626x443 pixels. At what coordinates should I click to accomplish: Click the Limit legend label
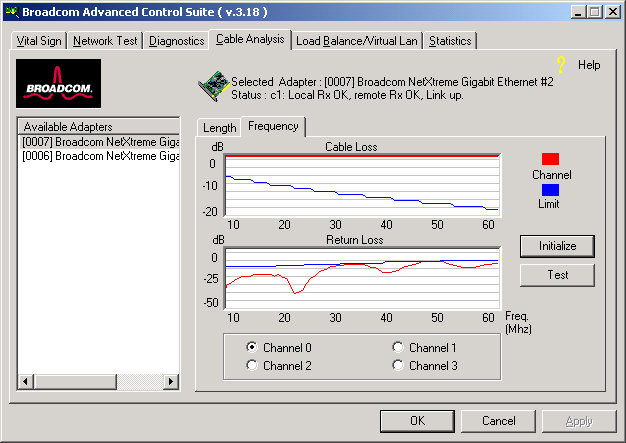click(x=549, y=204)
